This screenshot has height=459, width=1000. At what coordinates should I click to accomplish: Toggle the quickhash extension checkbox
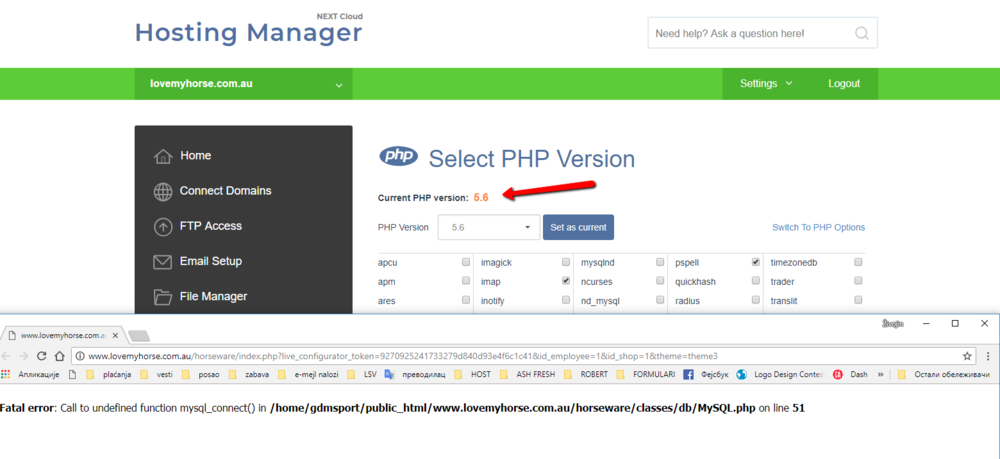pyautogui.click(x=756, y=281)
